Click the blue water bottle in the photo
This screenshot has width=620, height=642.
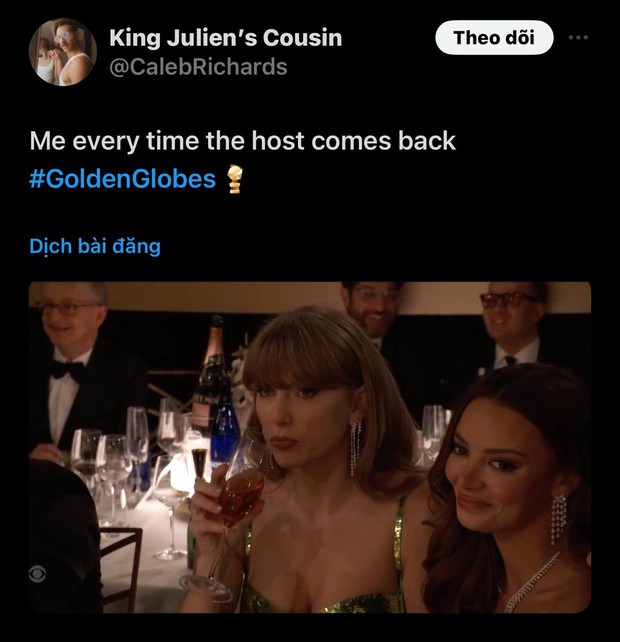[223, 432]
